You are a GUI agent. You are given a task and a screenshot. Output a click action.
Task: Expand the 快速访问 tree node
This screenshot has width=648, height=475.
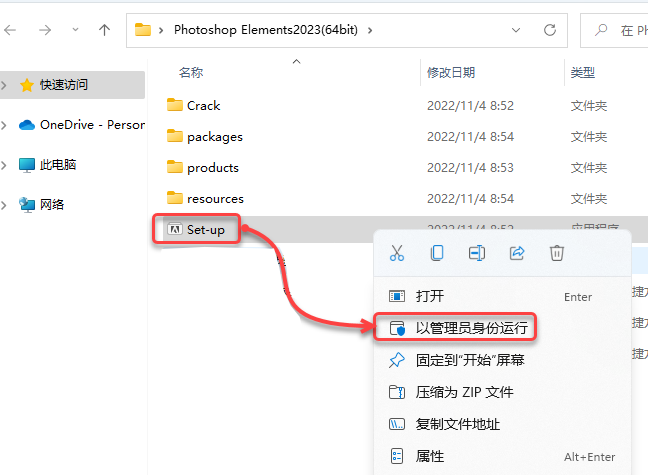point(4,85)
